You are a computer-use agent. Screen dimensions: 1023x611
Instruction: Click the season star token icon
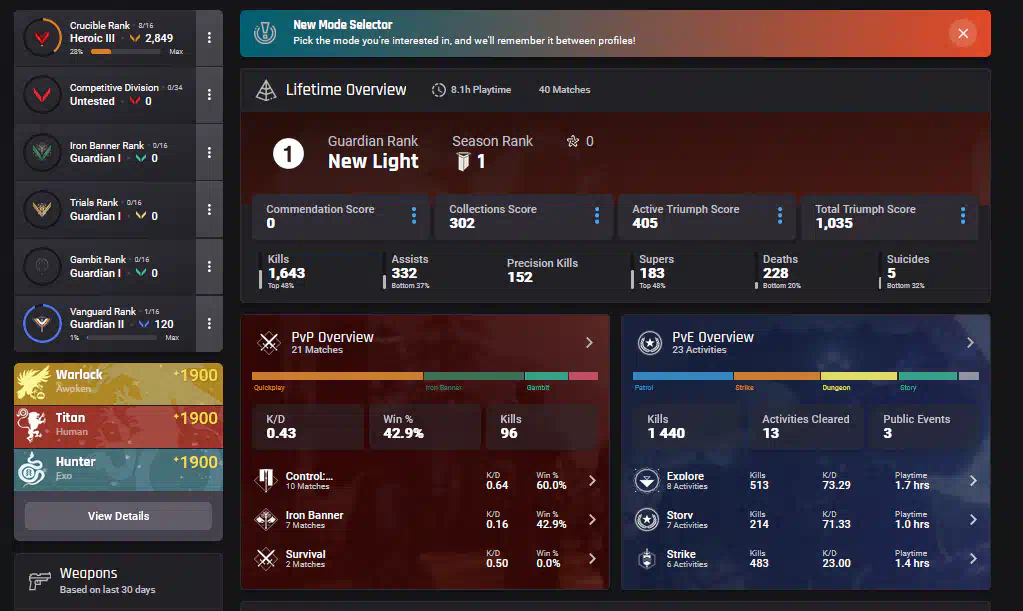(573, 141)
